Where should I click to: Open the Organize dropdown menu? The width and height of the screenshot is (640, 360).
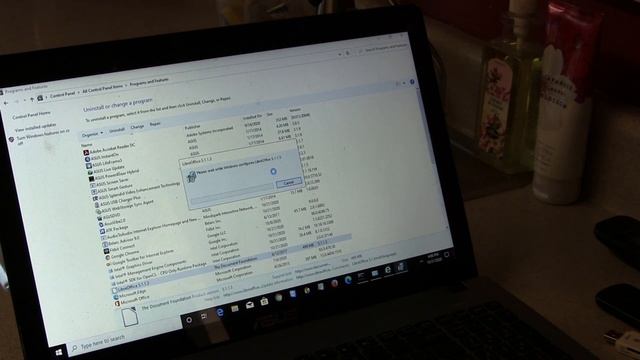92,134
